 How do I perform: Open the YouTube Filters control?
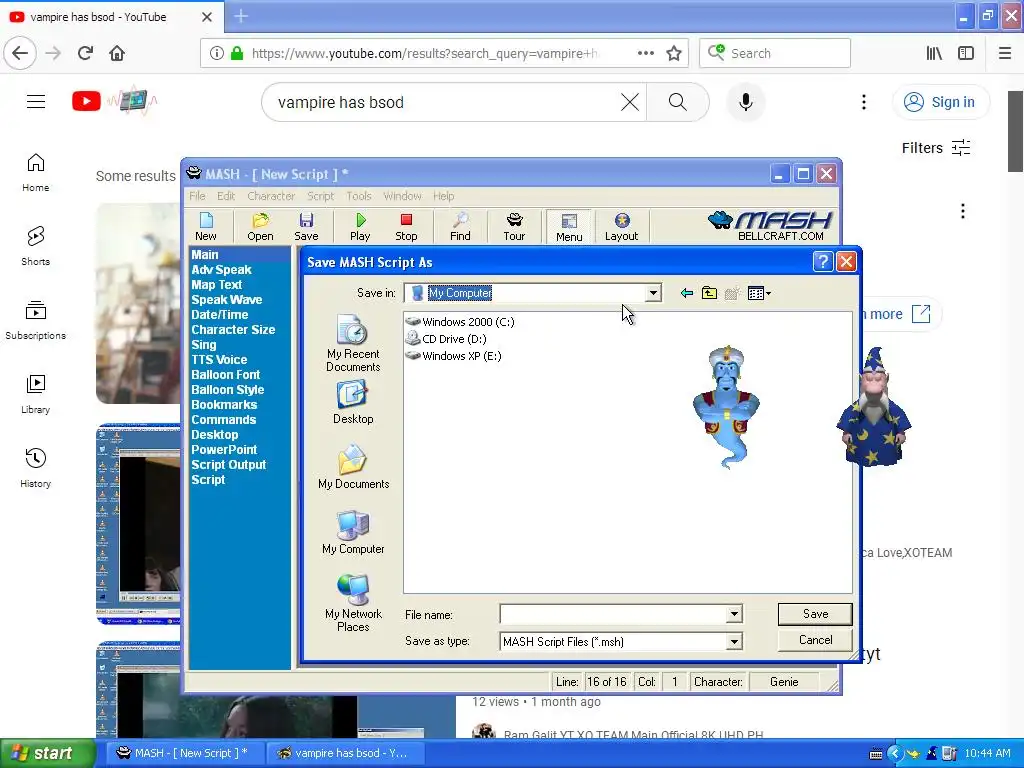point(936,148)
